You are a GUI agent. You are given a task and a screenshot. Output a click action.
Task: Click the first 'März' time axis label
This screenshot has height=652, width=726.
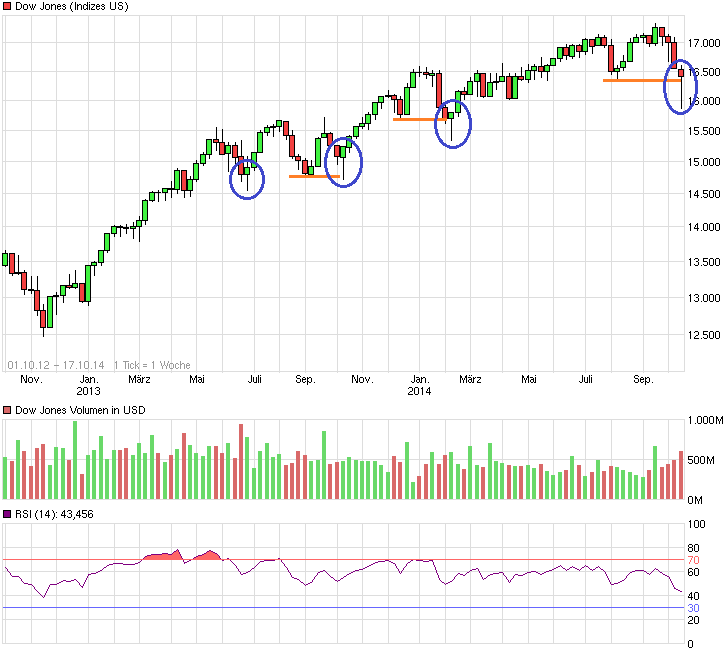tap(139, 379)
